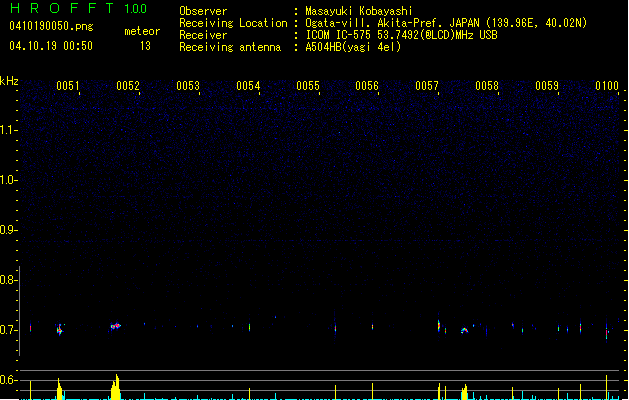The height and width of the screenshot is (400, 629).
Task: Click the 1.0 kHz axis label
Action: (x=7, y=180)
